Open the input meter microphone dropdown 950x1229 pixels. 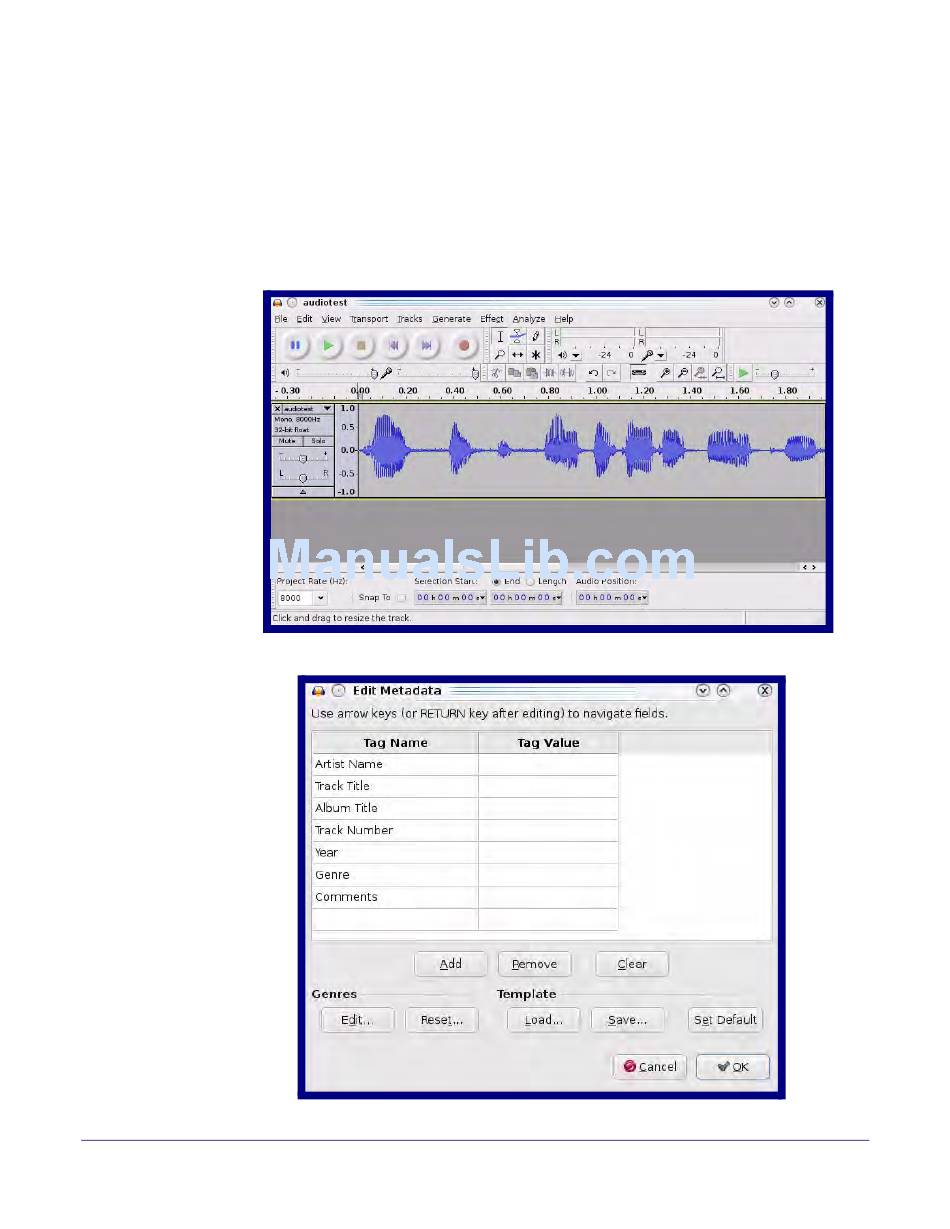coord(661,355)
